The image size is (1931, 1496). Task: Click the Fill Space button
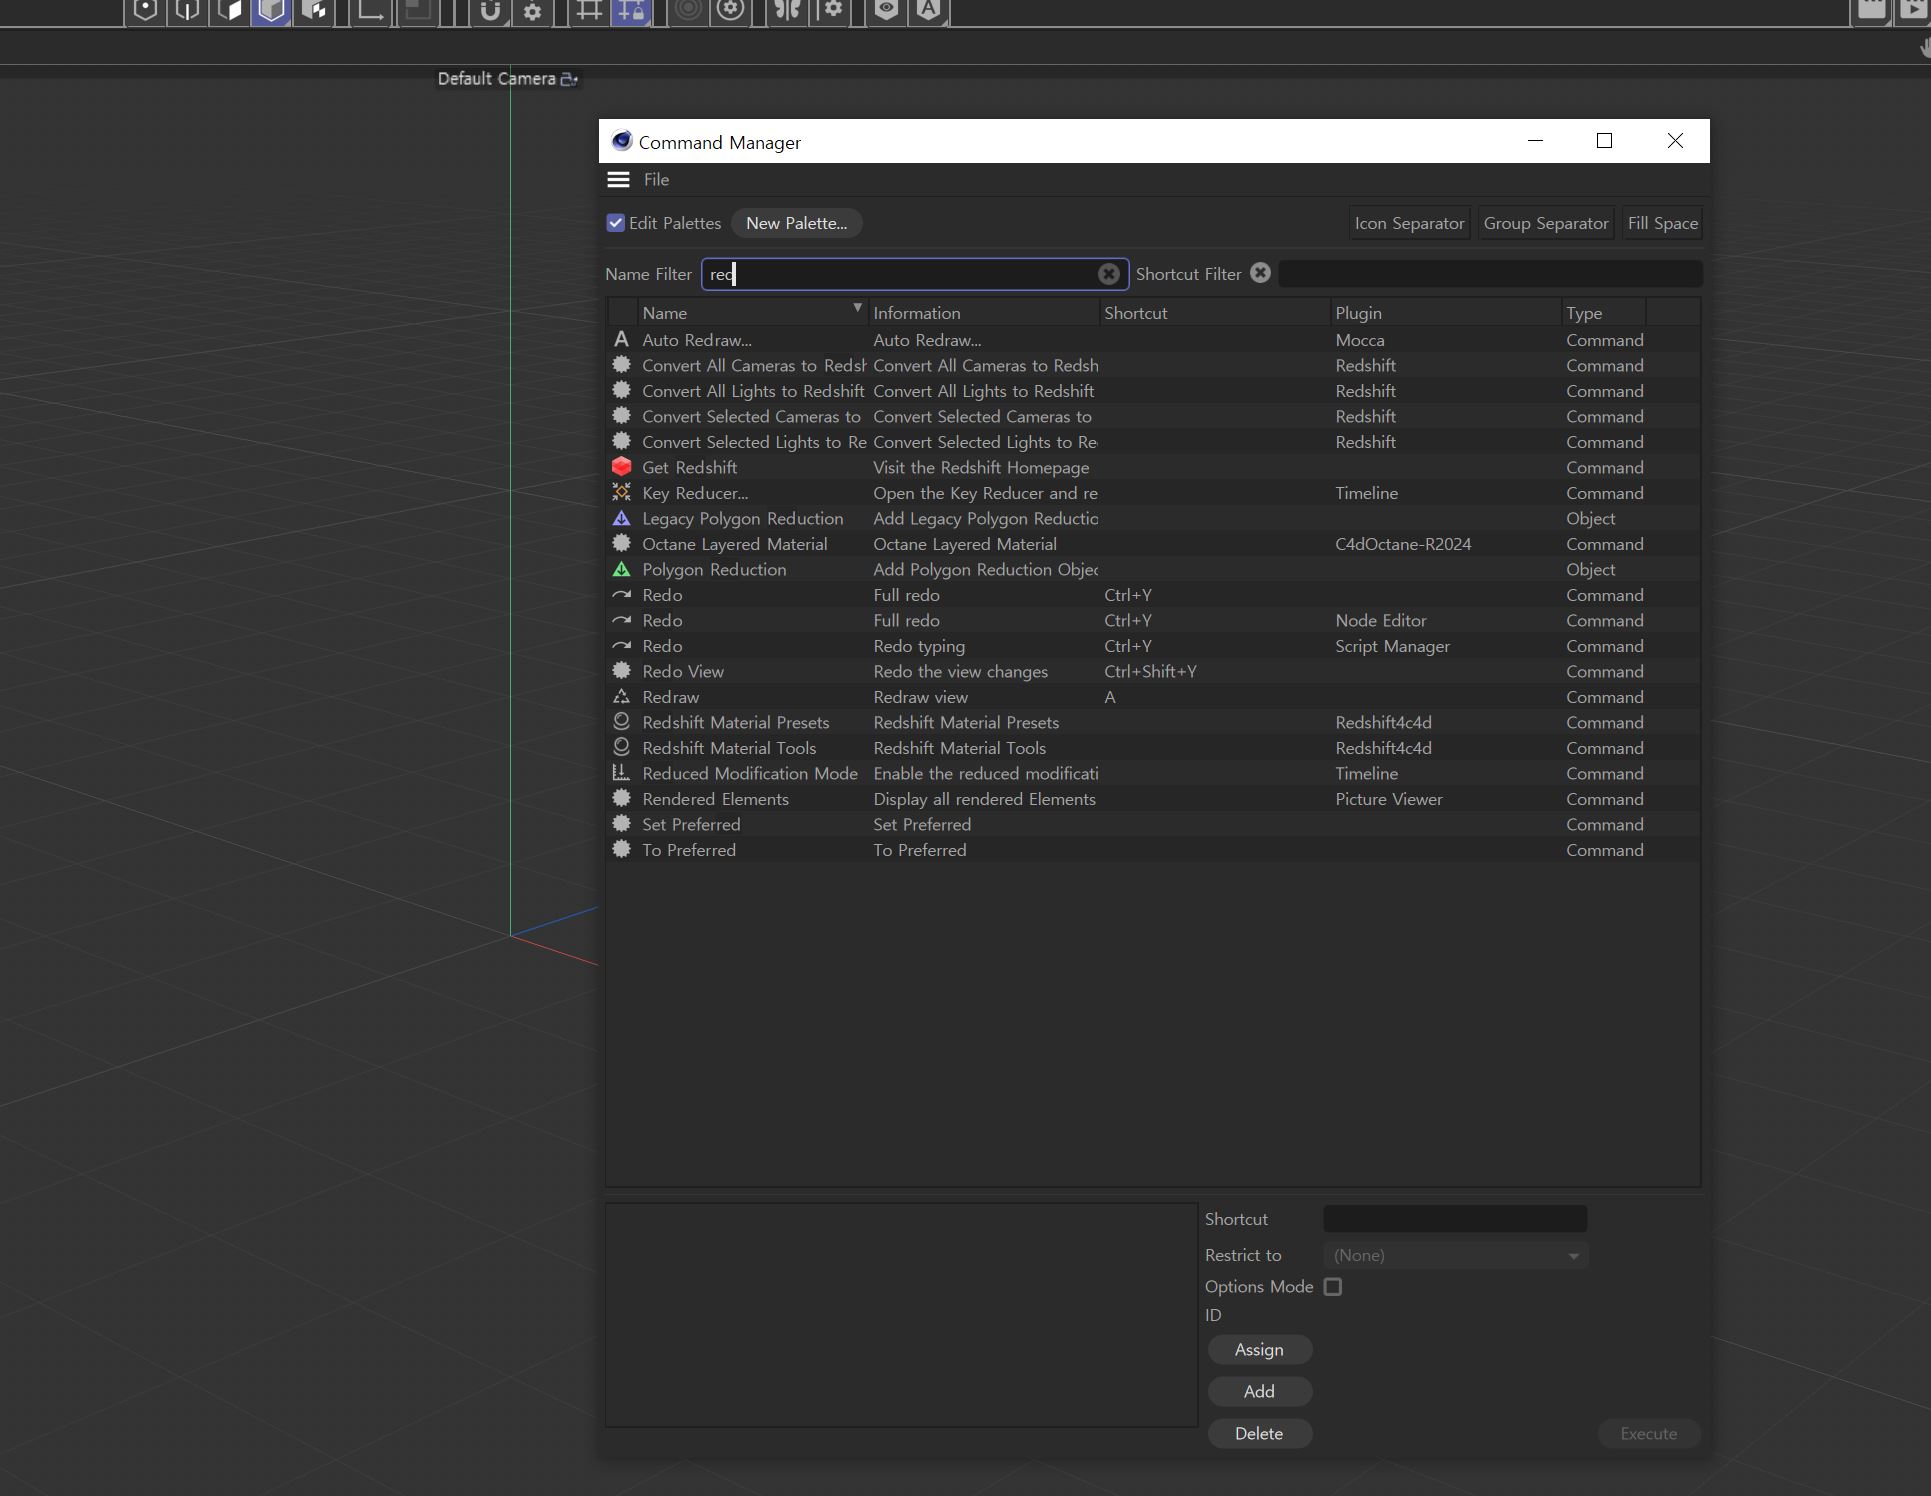coord(1662,223)
